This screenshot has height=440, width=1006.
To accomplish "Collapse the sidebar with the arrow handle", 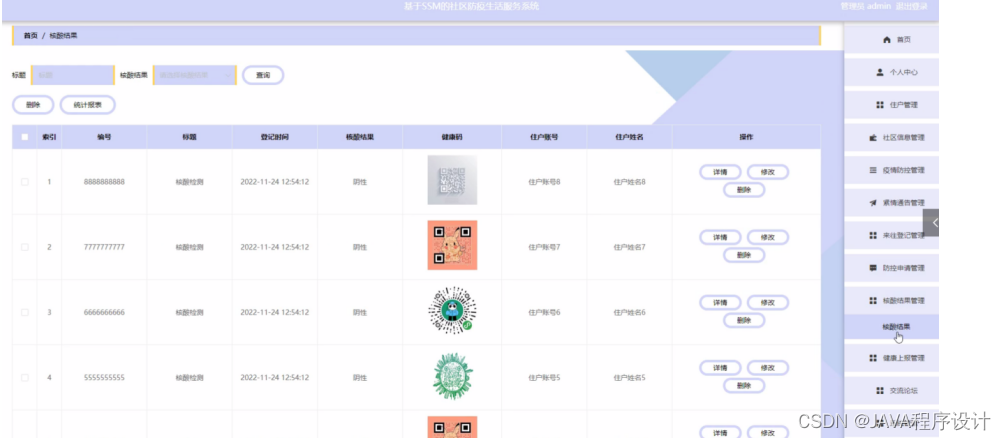I will point(932,223).
